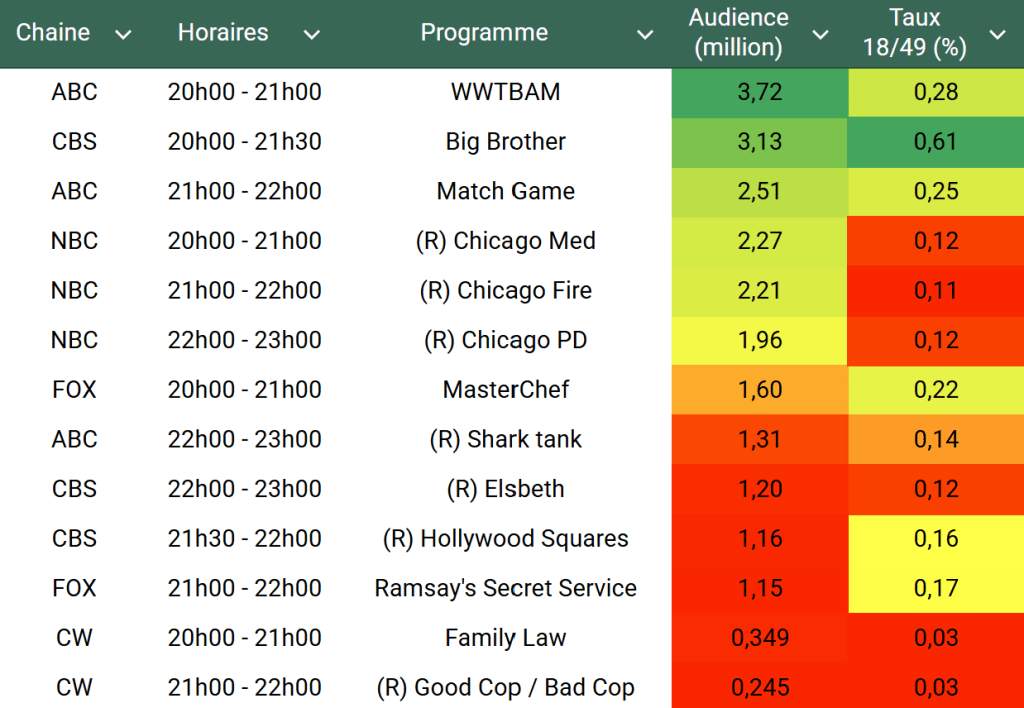Select the red 0,245 audience cell
The width and height of the screenshot is (1024, 708).
point(759,688)
